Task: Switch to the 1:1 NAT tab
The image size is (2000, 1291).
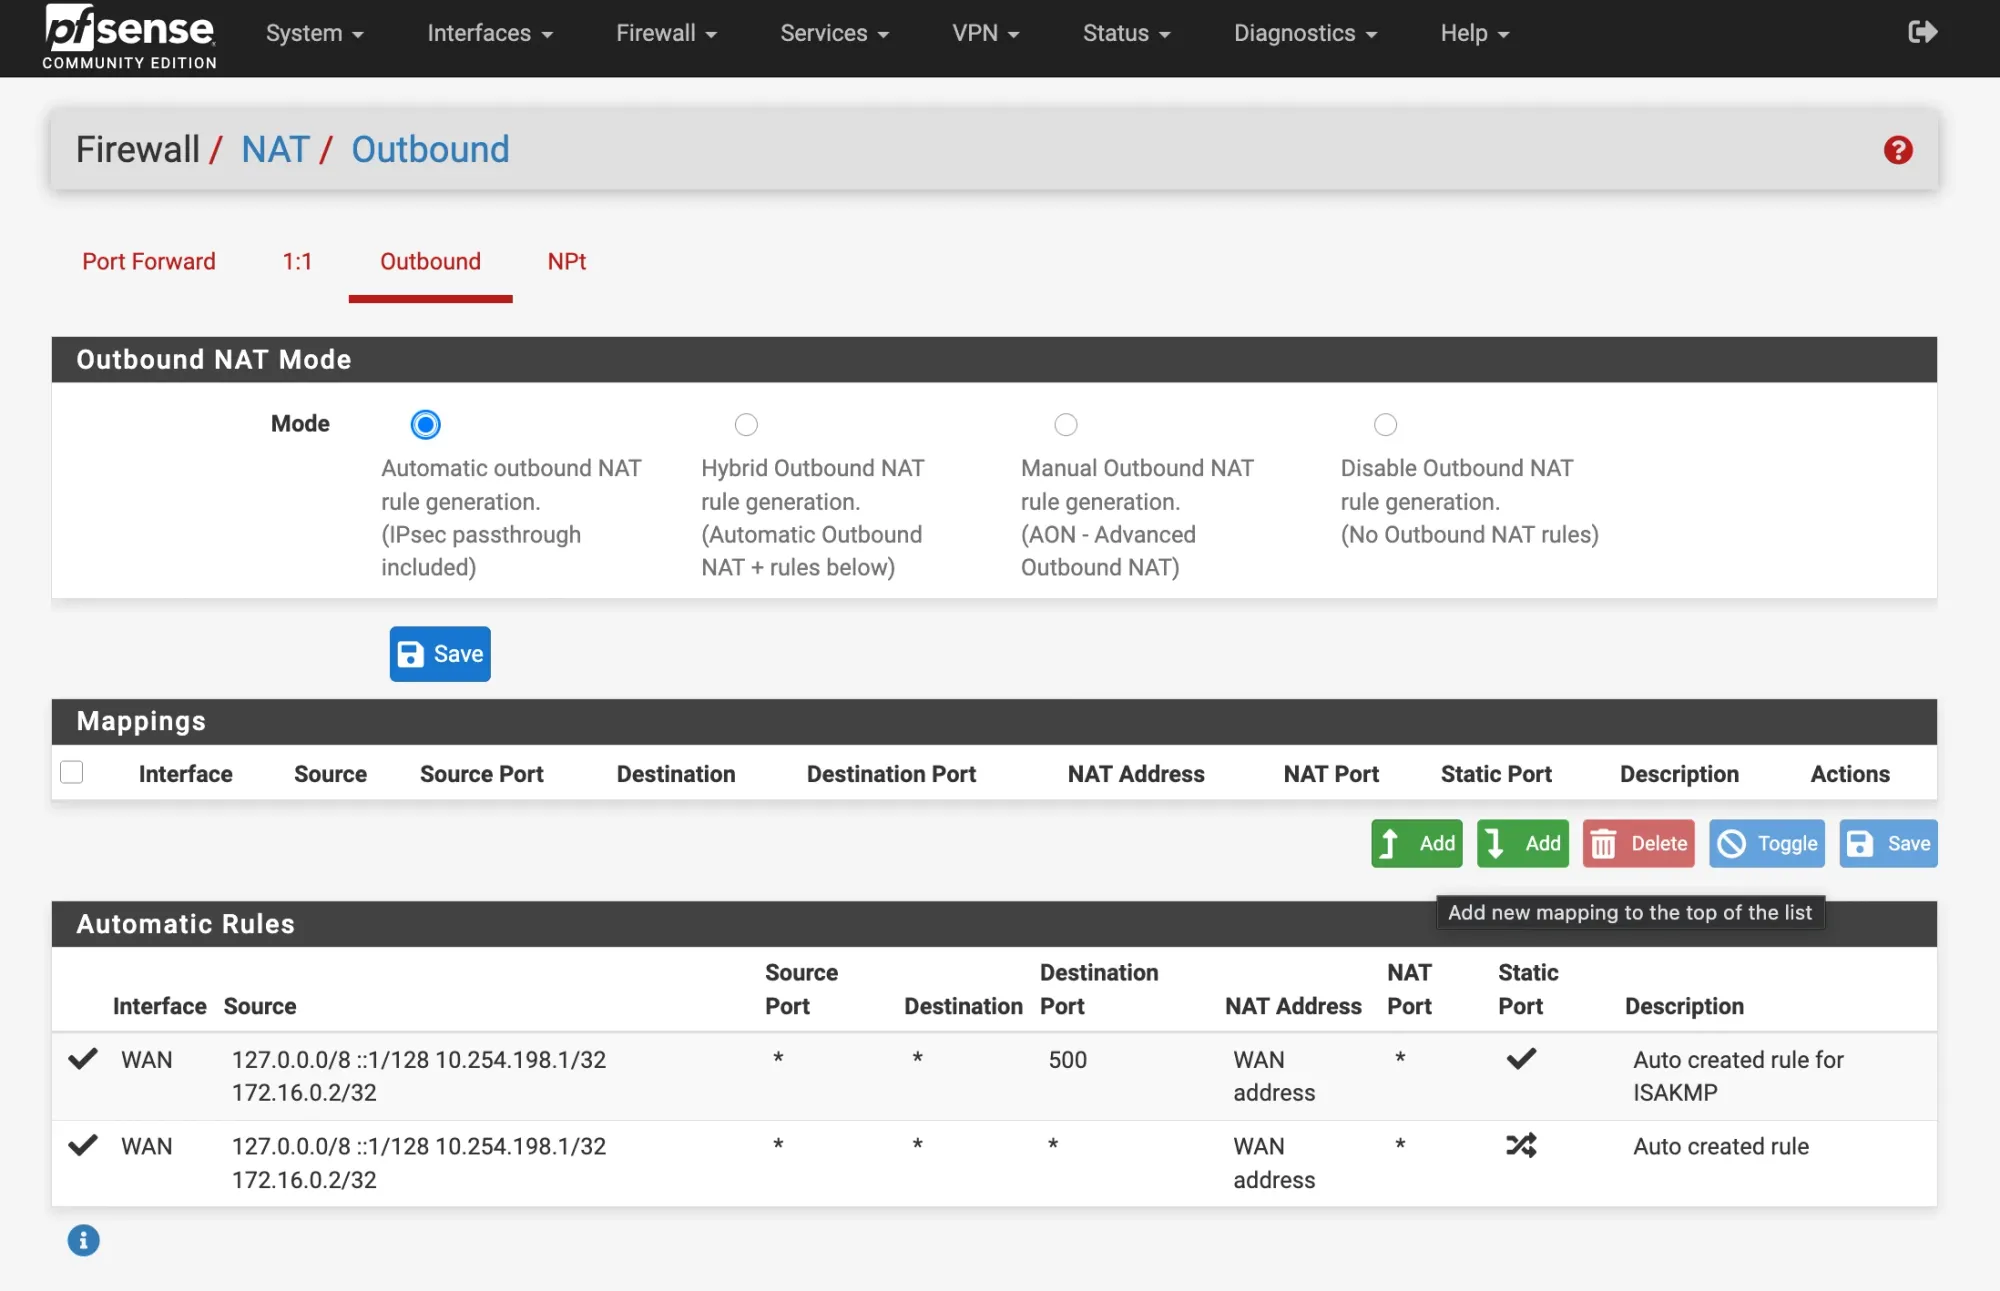Action: pyautogui.click(x=297, y=262)
